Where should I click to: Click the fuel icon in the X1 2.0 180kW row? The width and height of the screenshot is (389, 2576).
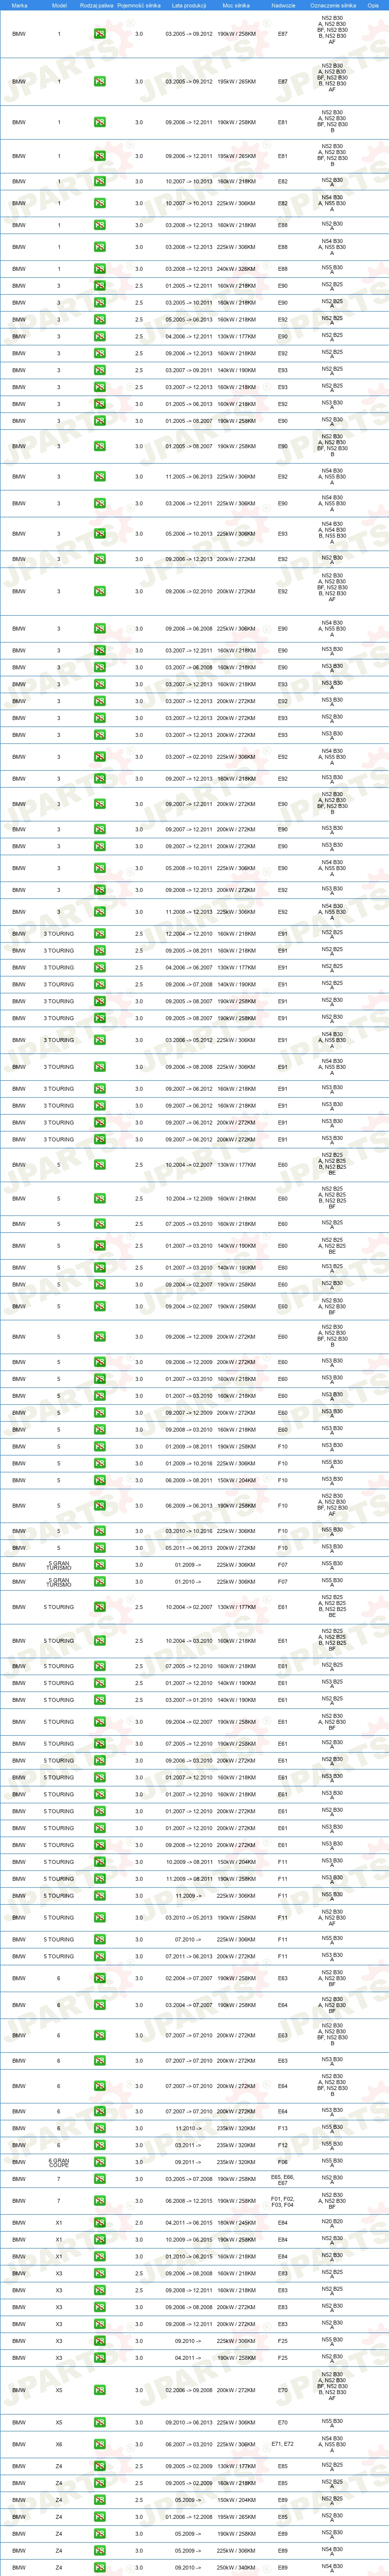coord(100,2222)
